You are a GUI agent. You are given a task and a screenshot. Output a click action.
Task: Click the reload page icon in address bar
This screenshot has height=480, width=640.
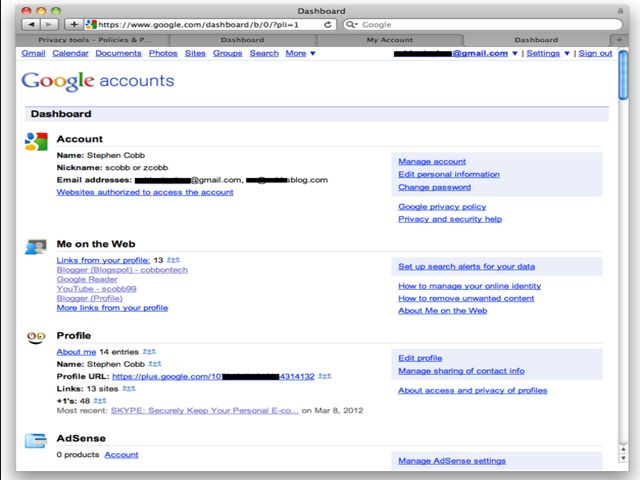[x=328, y=23]
